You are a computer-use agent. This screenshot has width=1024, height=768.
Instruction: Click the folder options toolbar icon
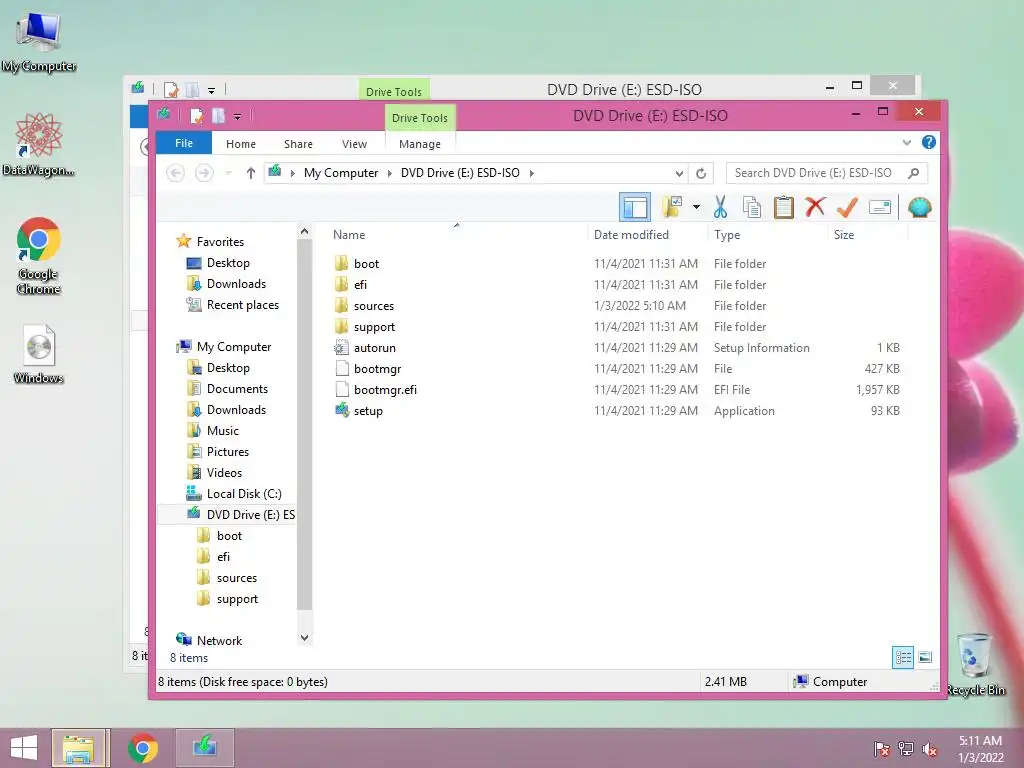pos(672,207)
